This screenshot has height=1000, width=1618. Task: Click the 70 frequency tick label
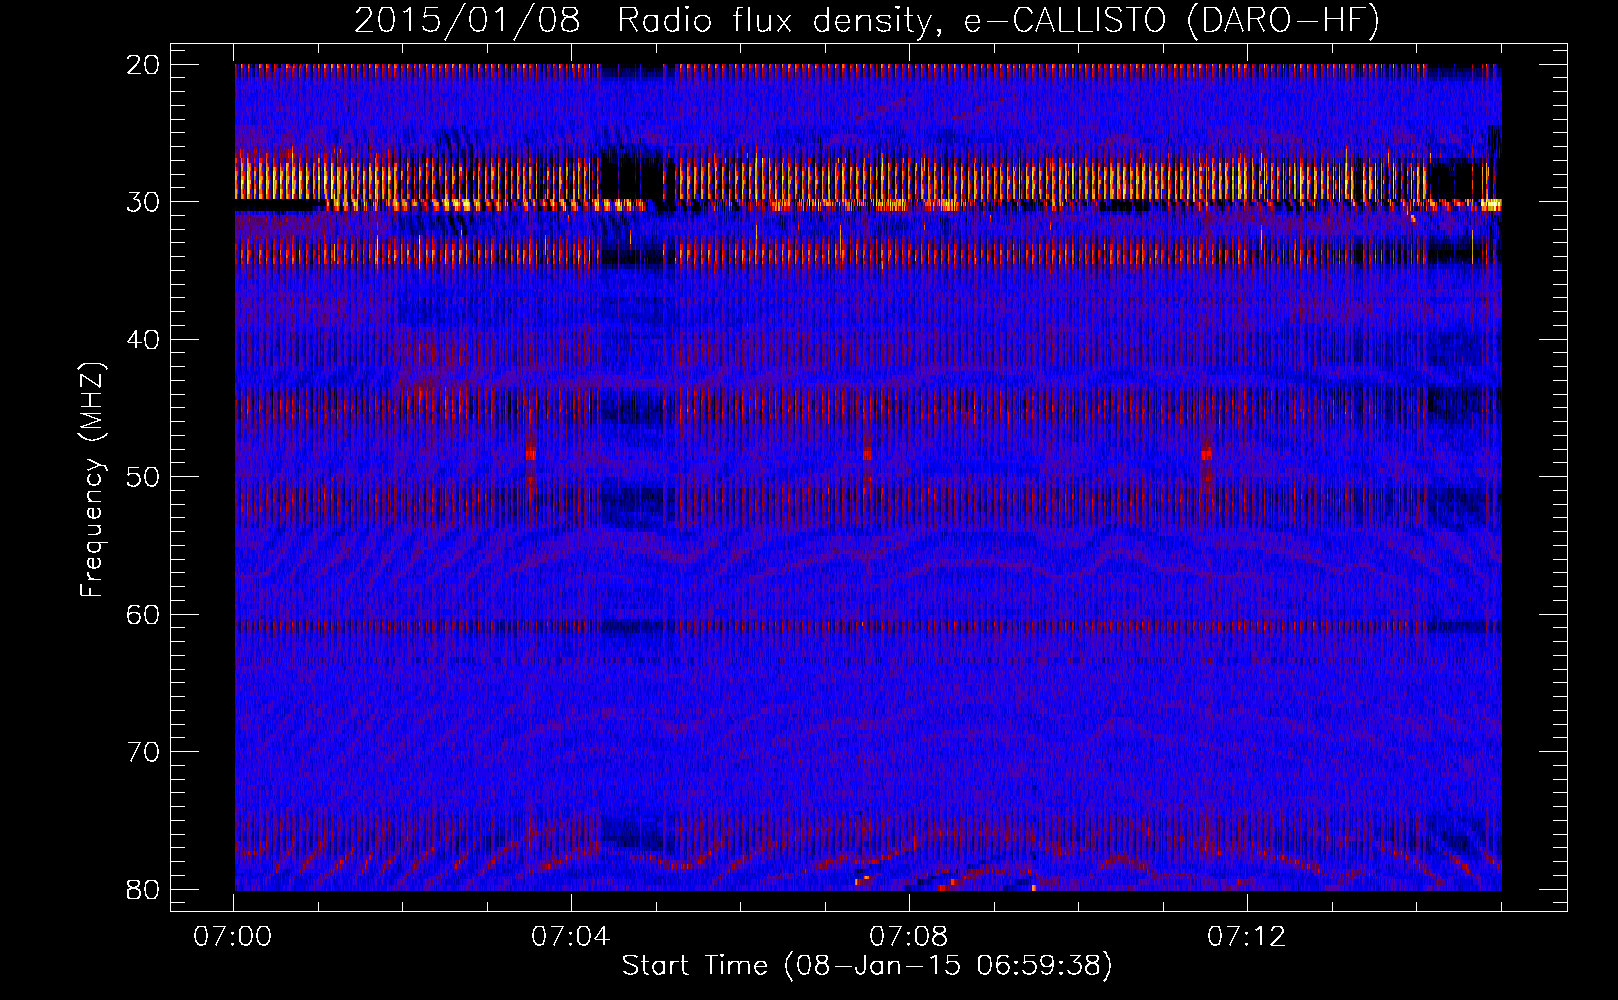(144, 752)
